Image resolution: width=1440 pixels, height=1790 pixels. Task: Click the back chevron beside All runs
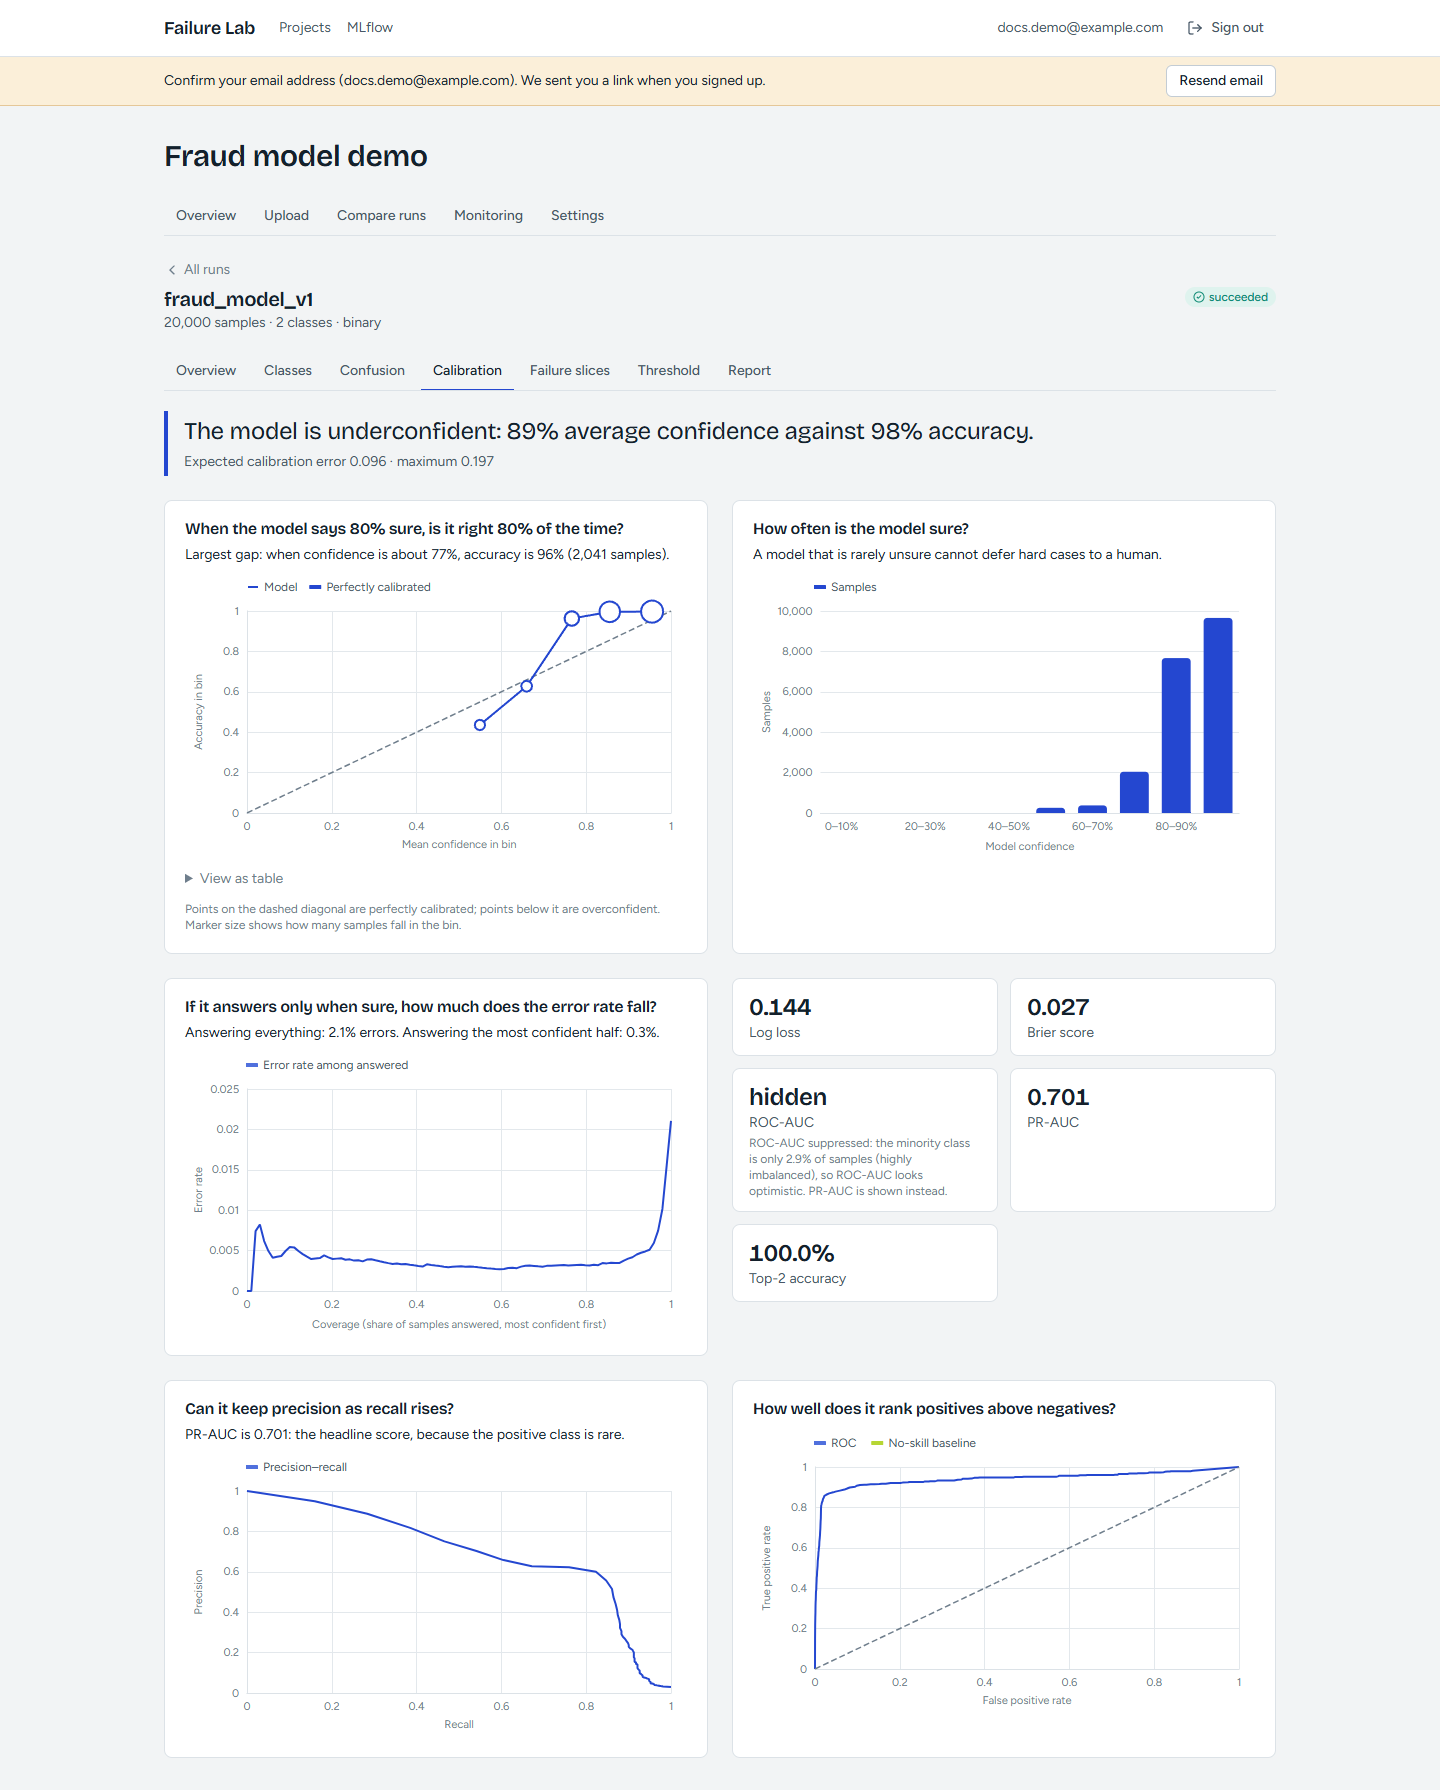tap(172, 270)
